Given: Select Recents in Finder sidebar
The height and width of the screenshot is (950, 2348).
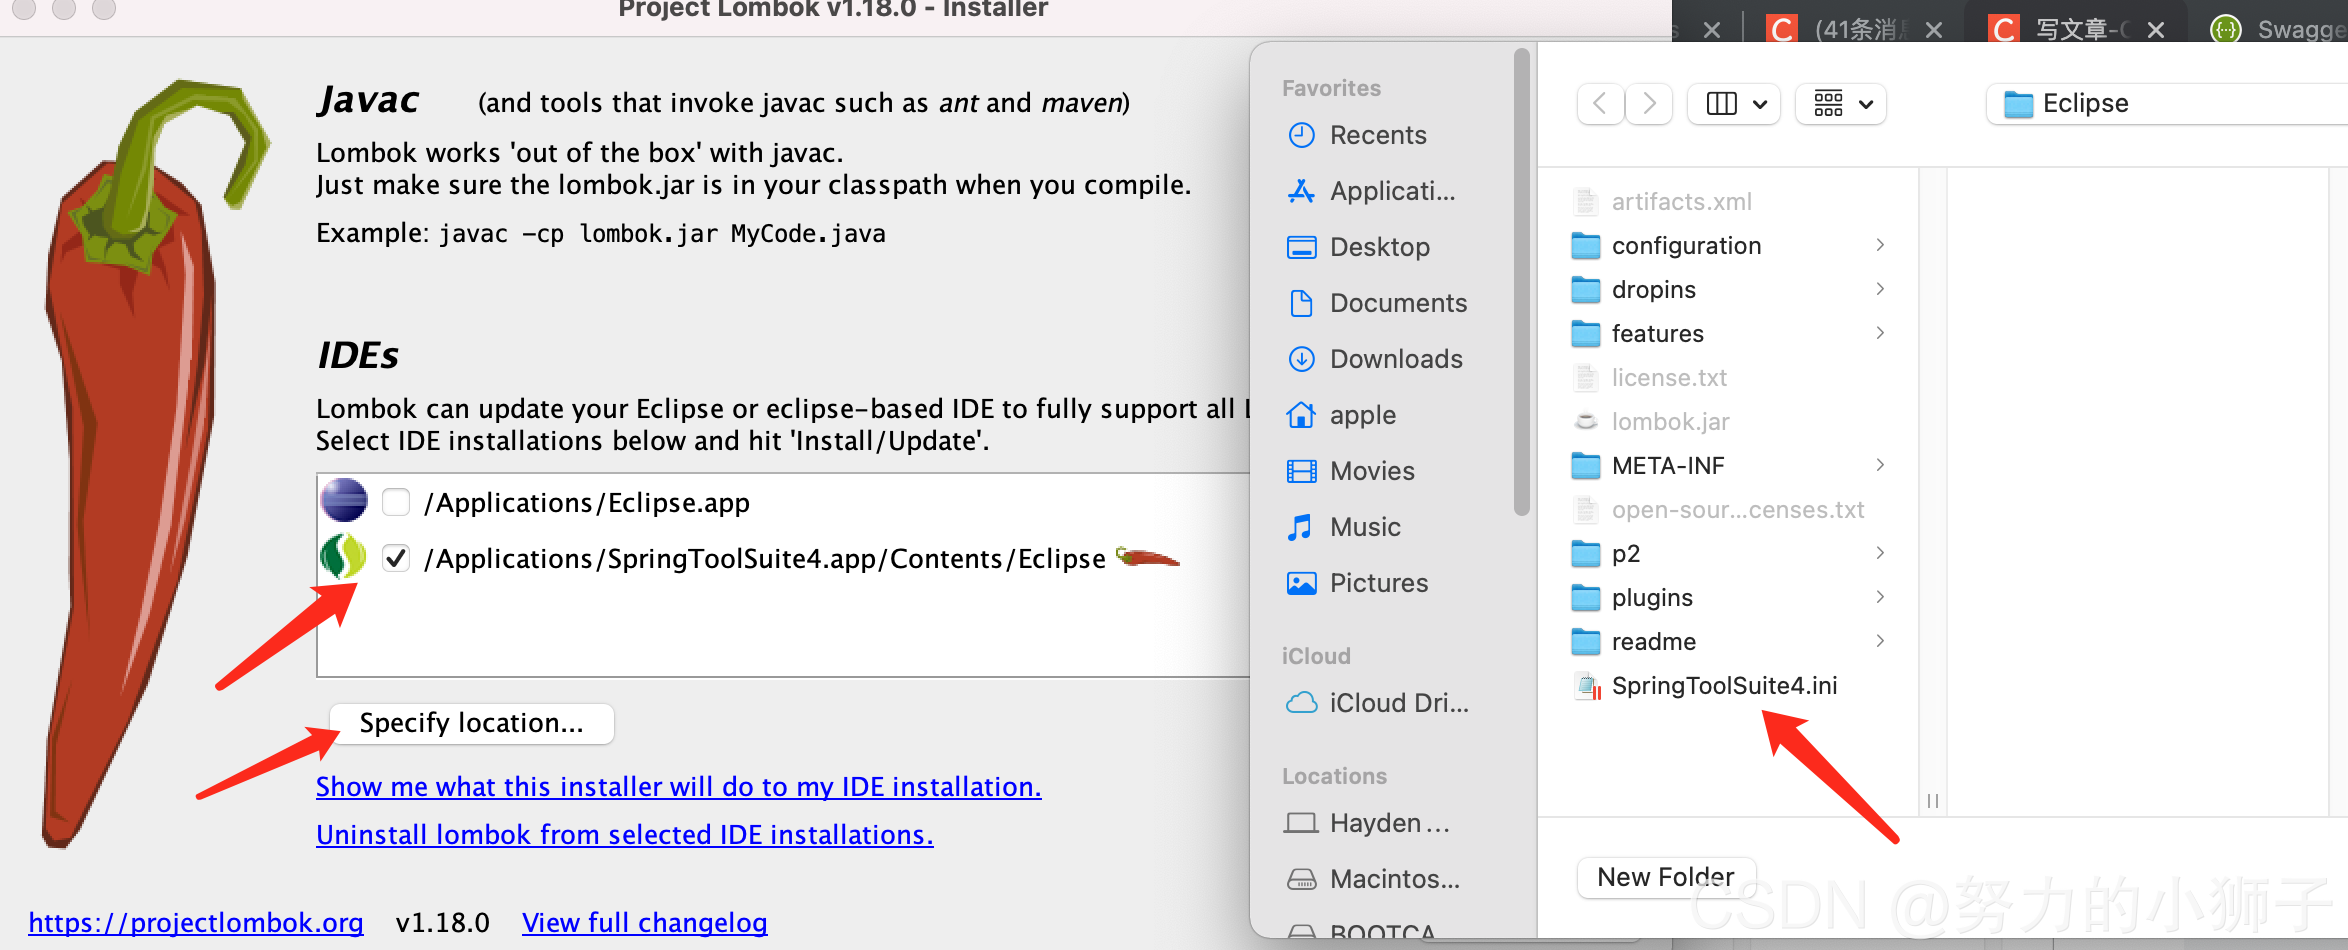Looking at the screenshot, I should point(1378,135).
